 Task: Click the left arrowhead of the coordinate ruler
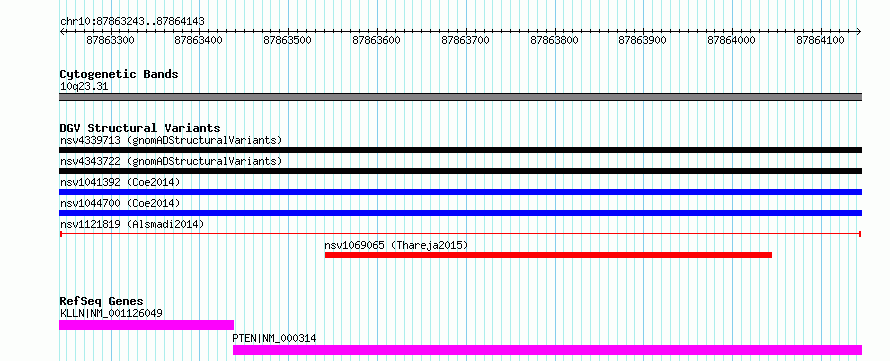coord(62,32)
